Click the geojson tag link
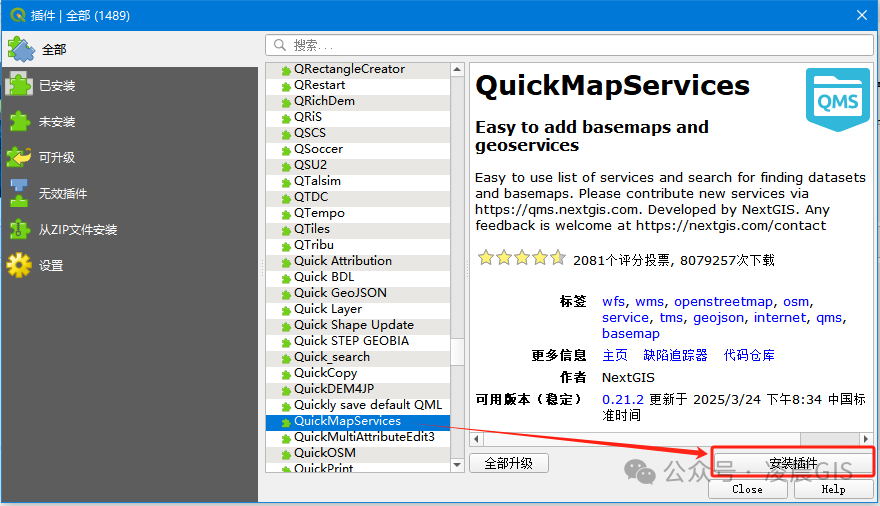The image size is (880, 506). pyautogui.click(x=718, y=318)
